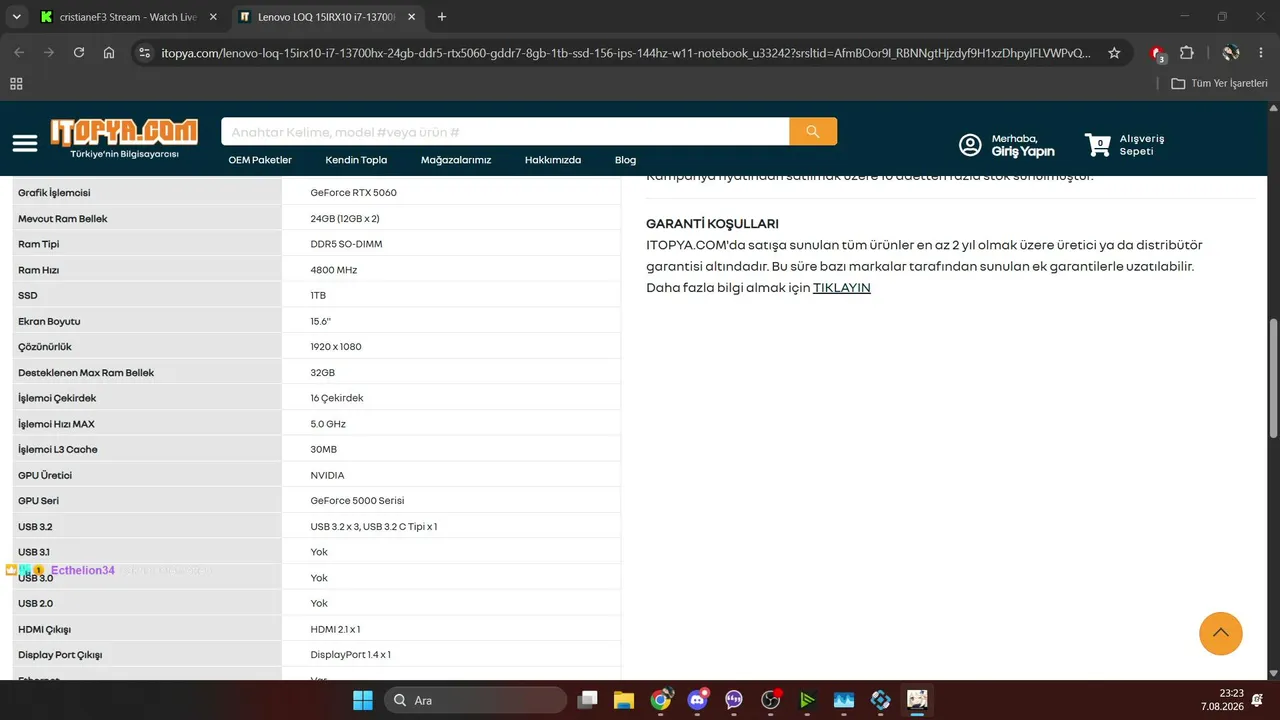
Task: Select the USB 3.2 x 3 ports value
Action: click(x=374, y=527)
